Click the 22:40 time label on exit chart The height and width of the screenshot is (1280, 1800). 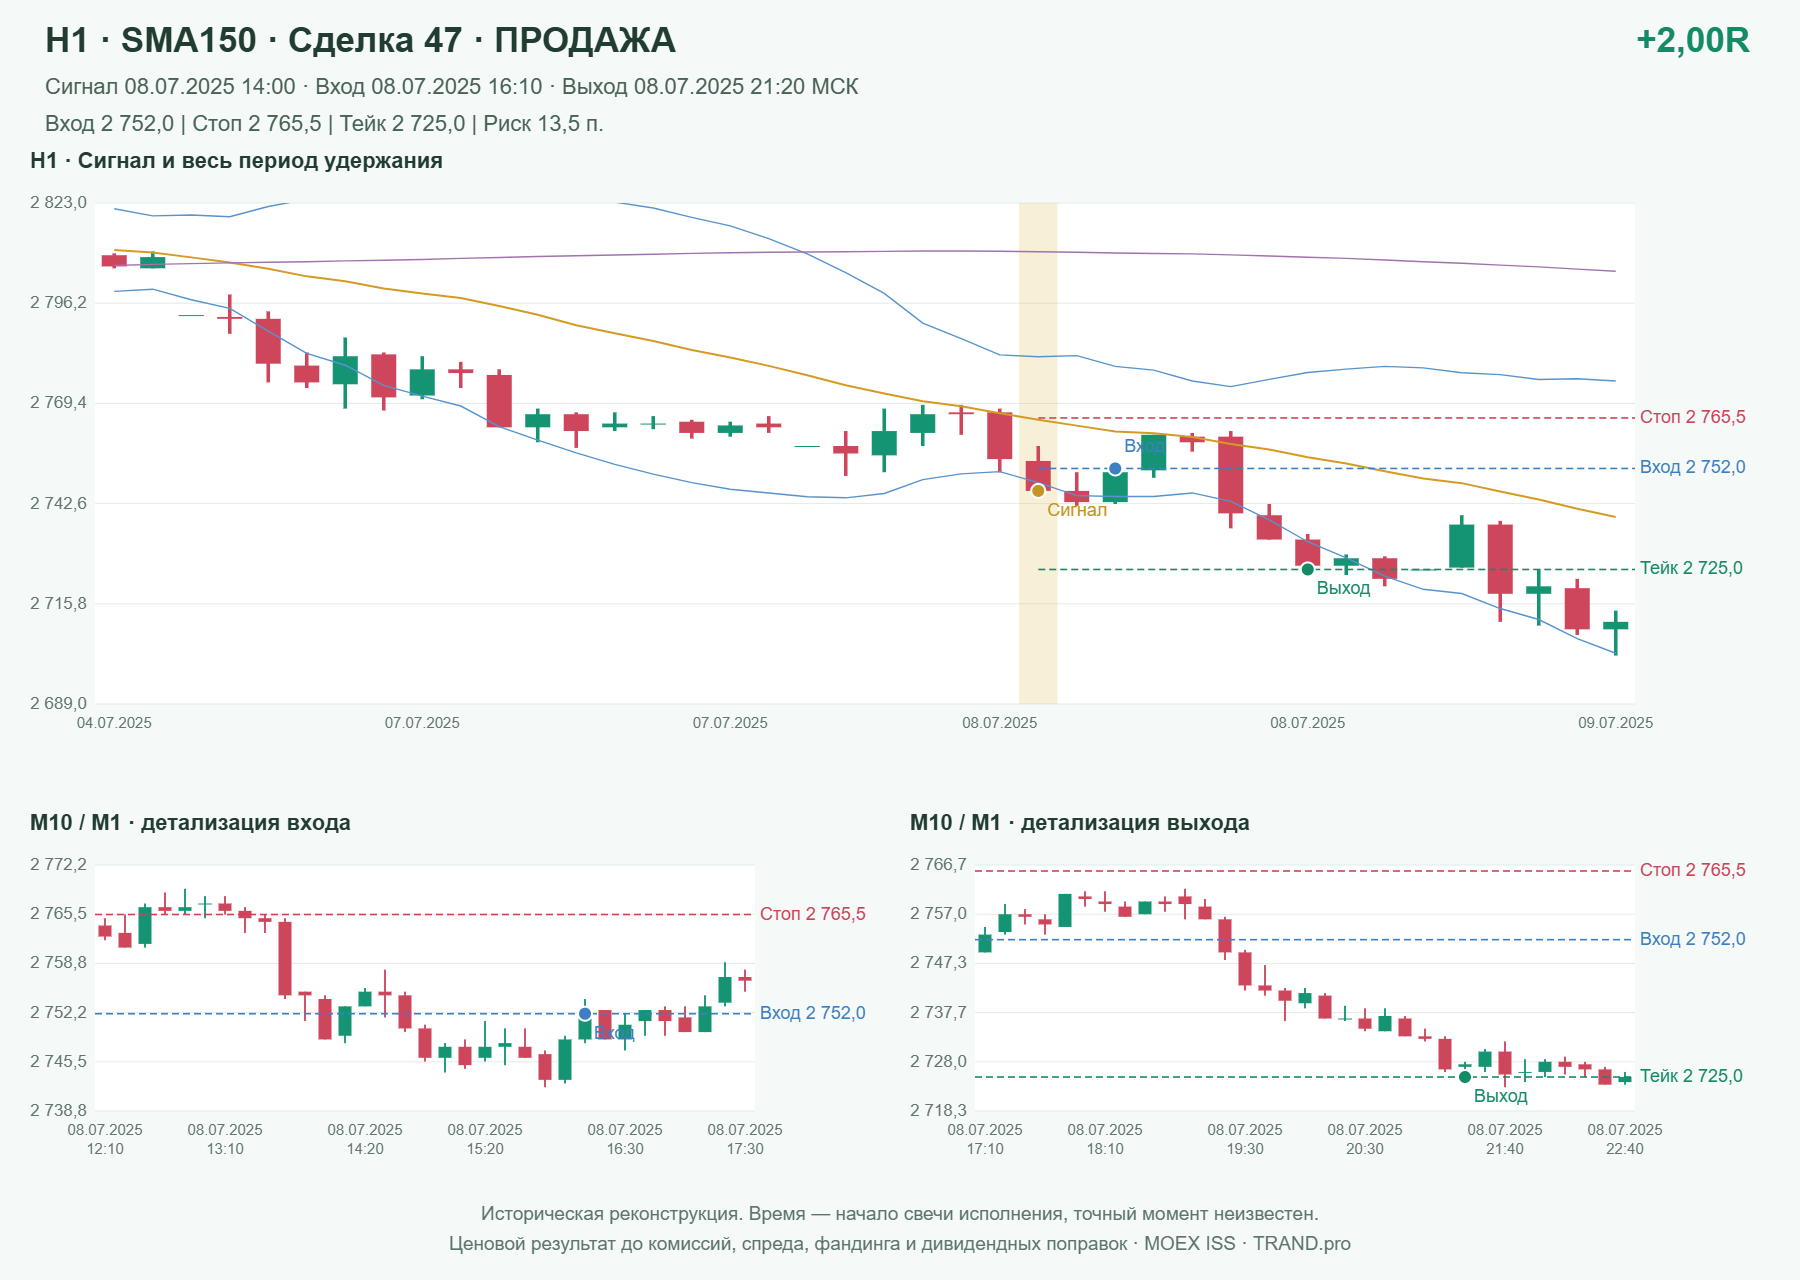click(x=1625, y=1149)
